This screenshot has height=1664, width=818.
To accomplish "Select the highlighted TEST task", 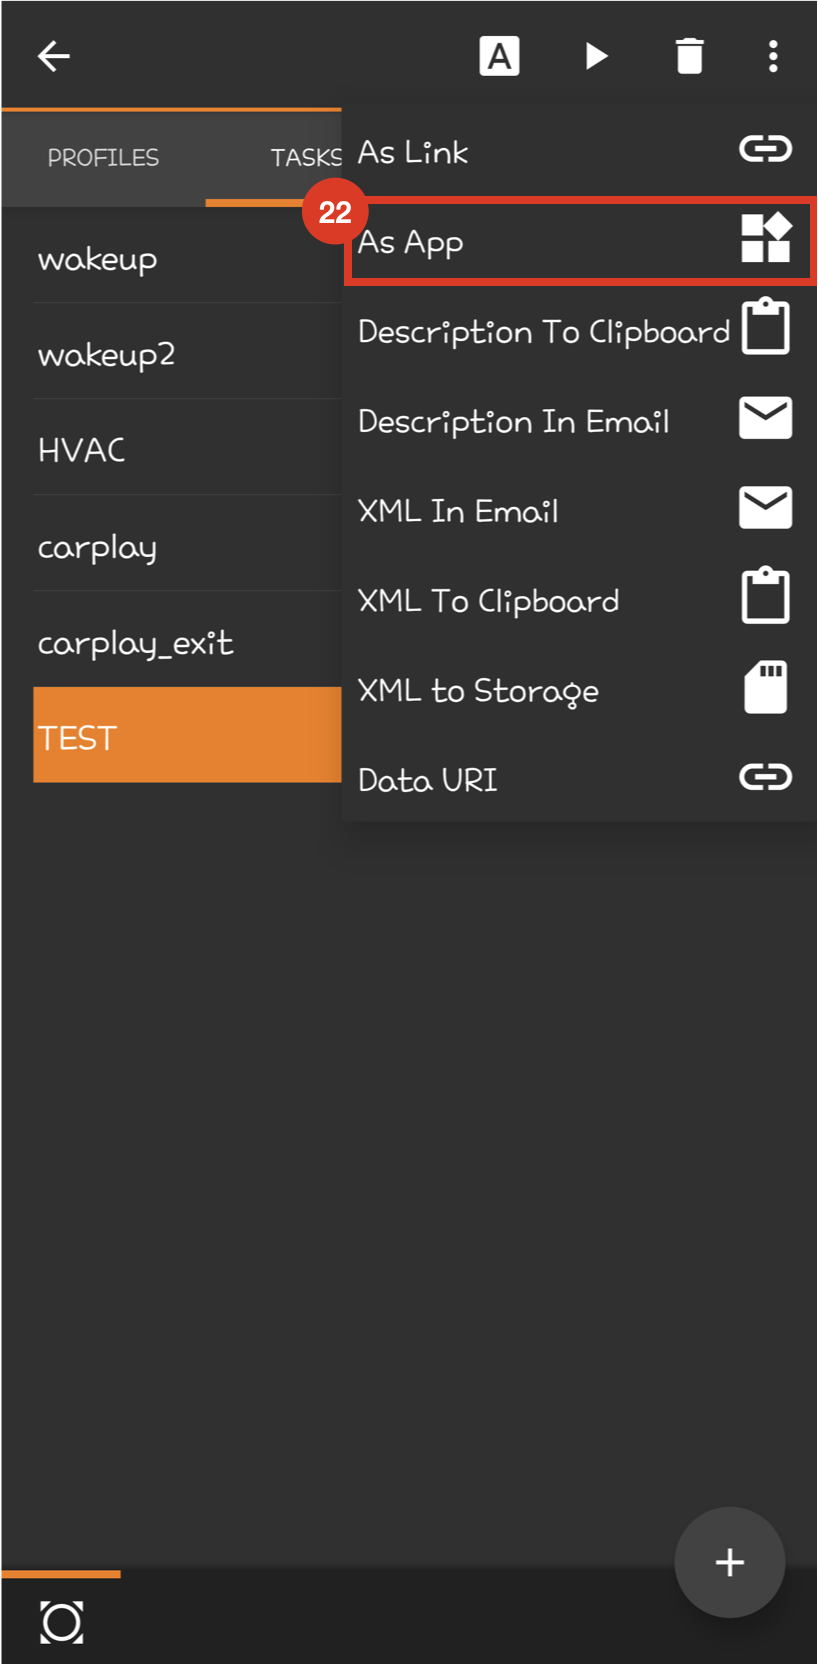I will [x=188, y=735].
